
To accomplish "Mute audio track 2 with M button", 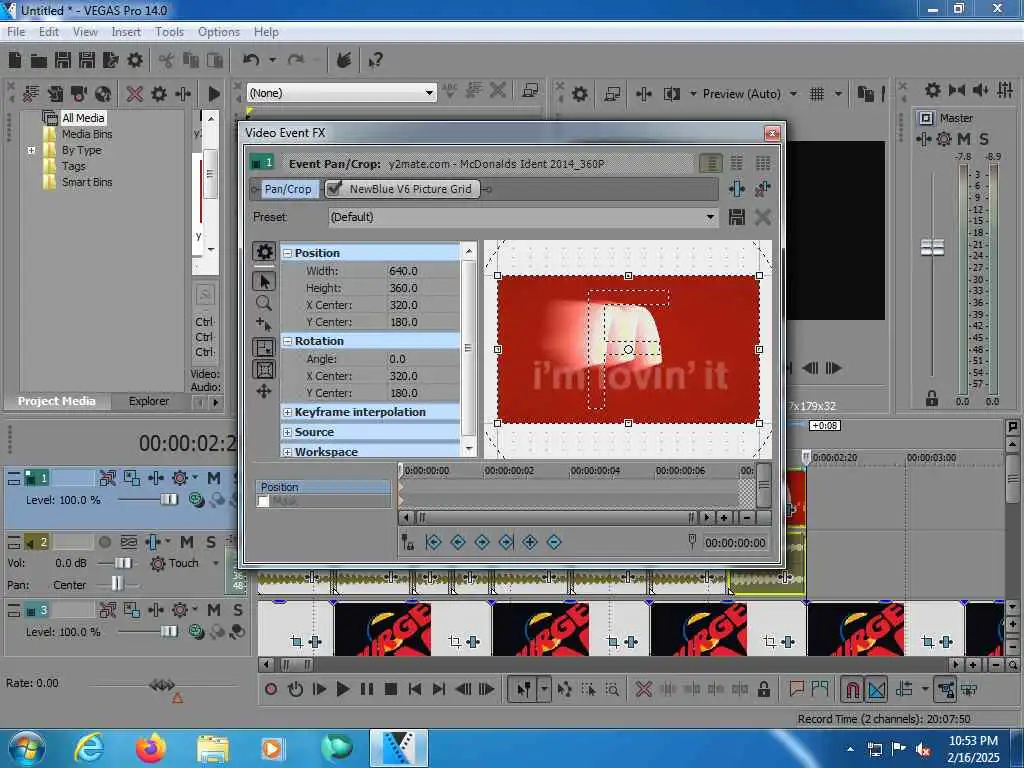I will tap(187, 541).
